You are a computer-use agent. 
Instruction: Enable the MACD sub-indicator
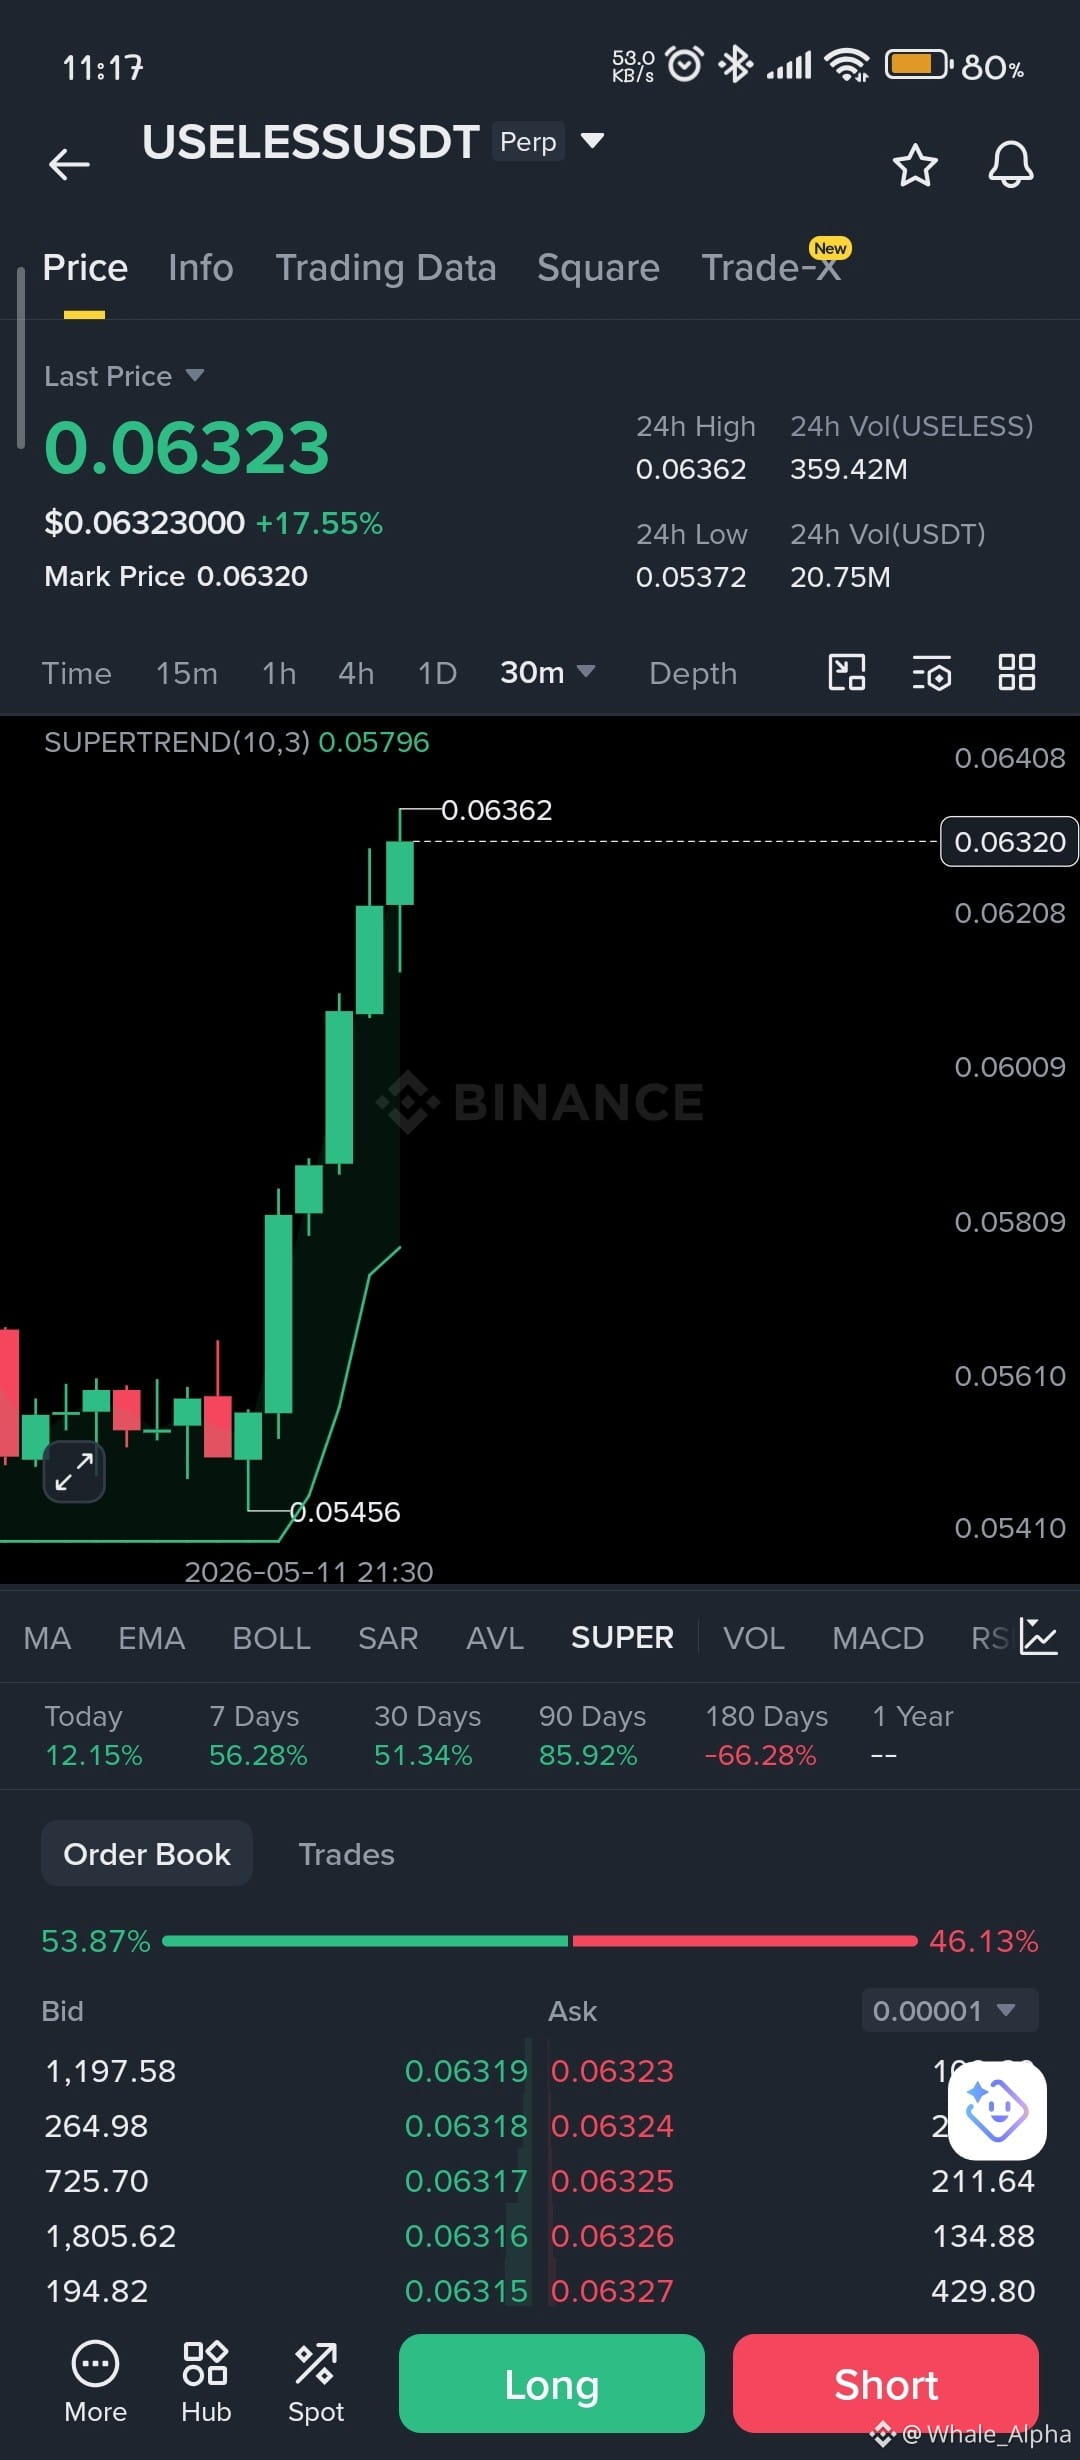pos(878,1638)
